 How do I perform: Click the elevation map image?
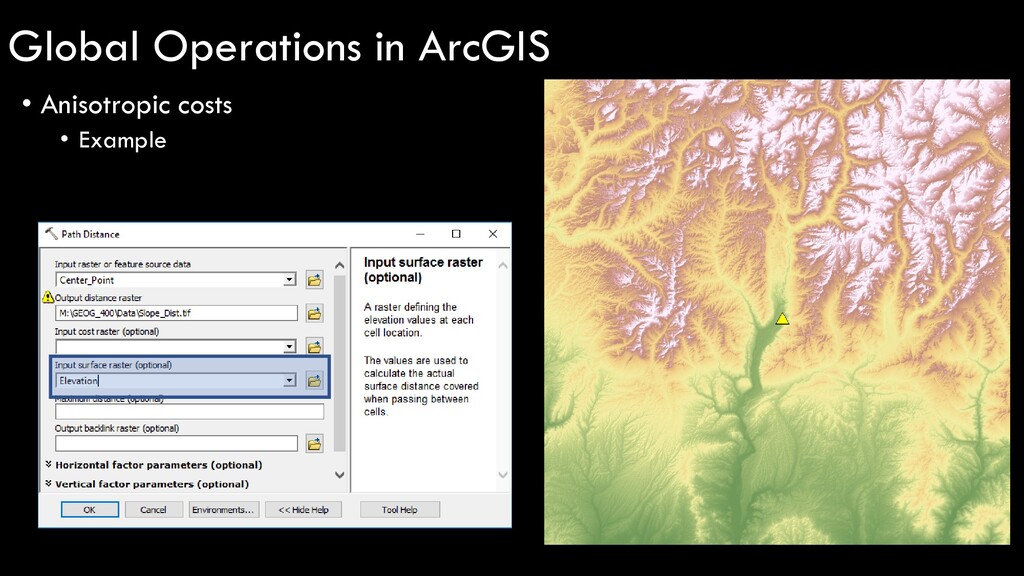pos(777,312)
